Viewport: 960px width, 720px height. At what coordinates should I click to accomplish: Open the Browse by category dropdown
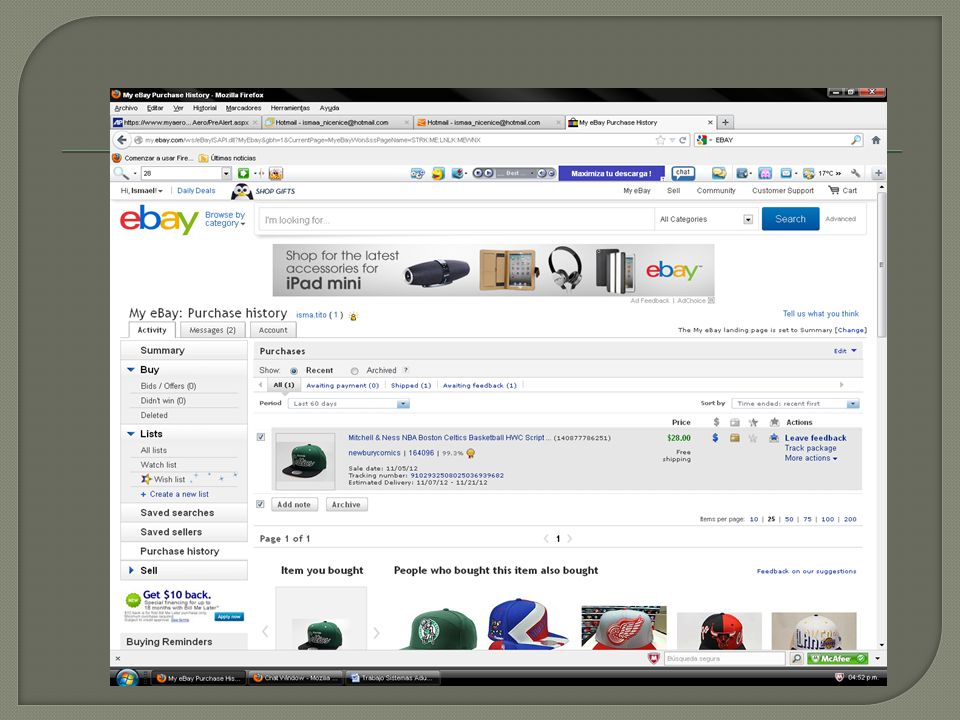[225, 219]
